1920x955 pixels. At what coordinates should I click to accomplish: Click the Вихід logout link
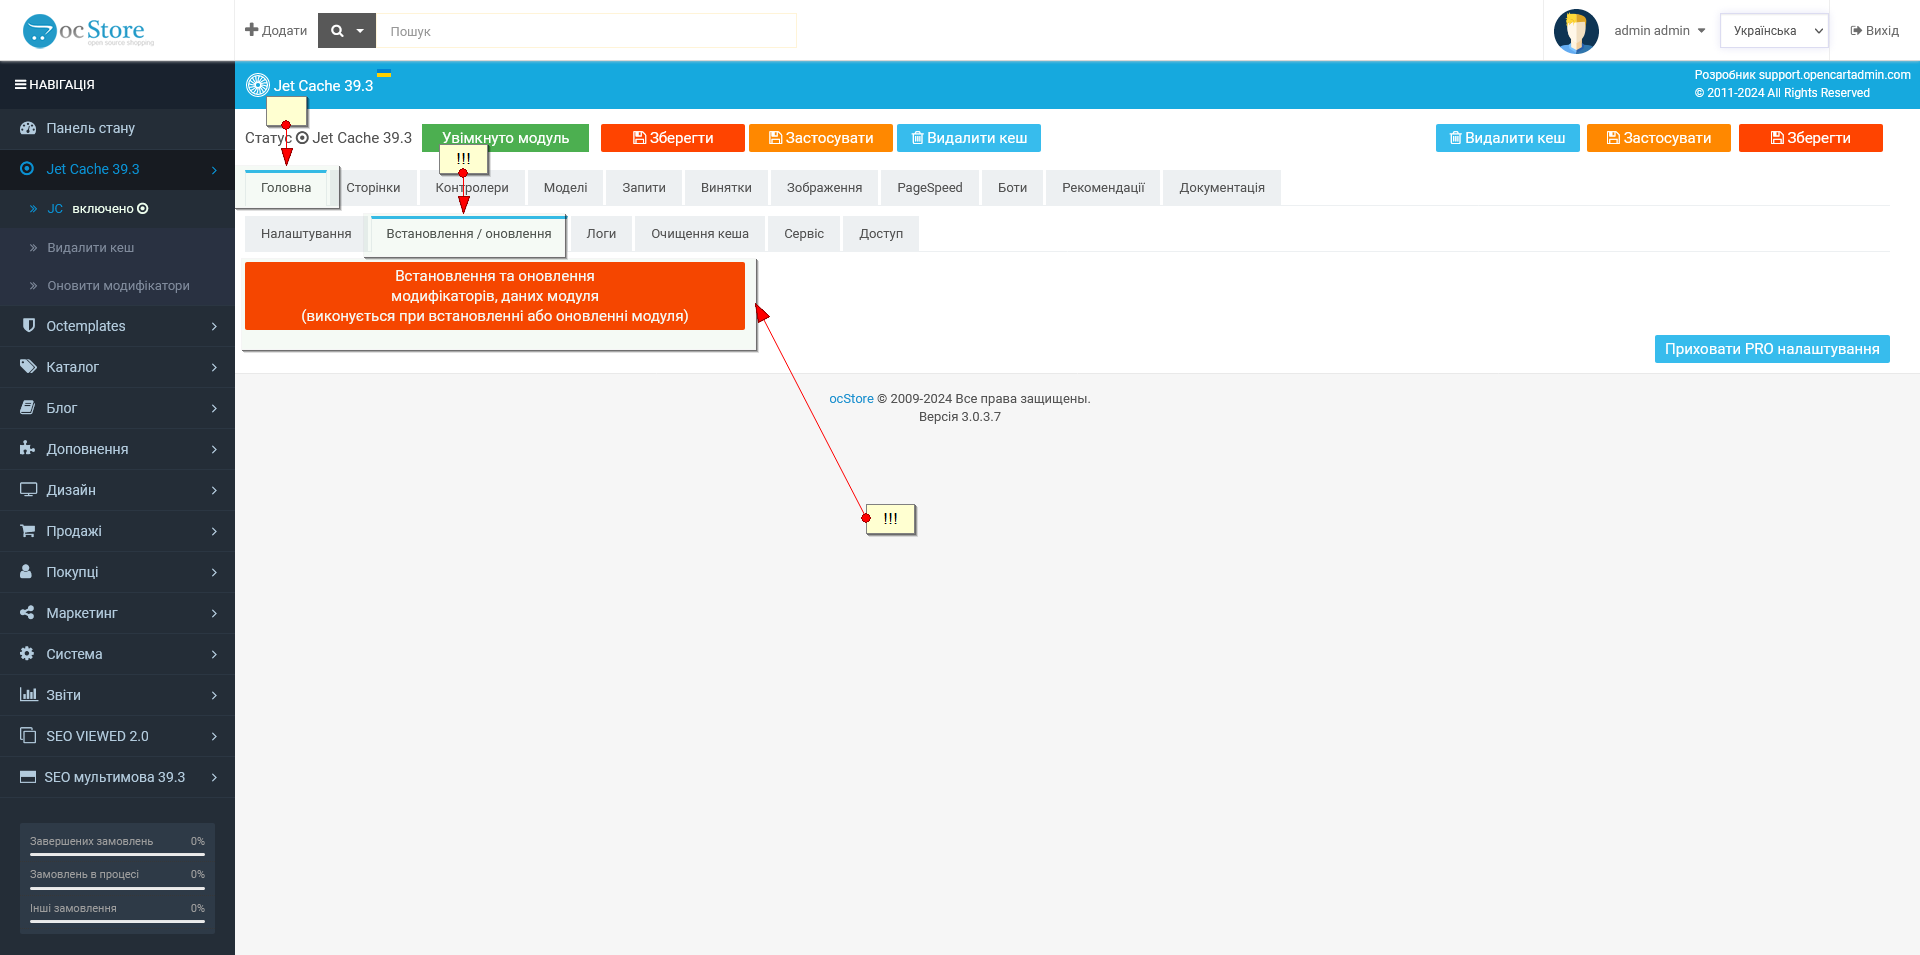[x=1874, y=31]
